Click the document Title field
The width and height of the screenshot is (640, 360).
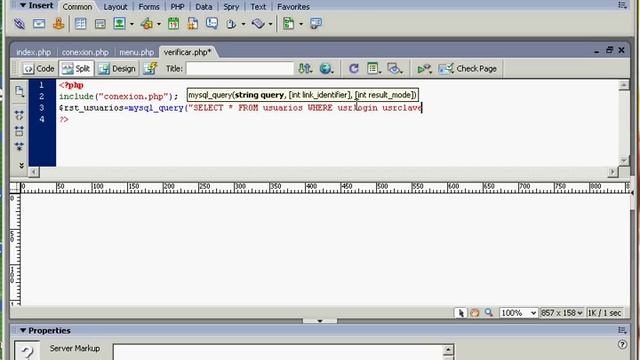pos(240,69)
